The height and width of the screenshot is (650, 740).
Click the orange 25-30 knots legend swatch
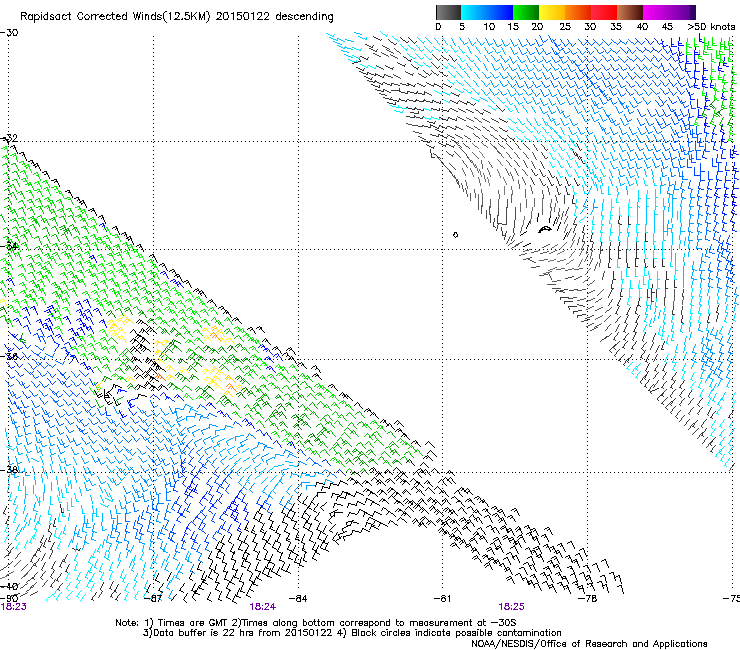(578, 12)
